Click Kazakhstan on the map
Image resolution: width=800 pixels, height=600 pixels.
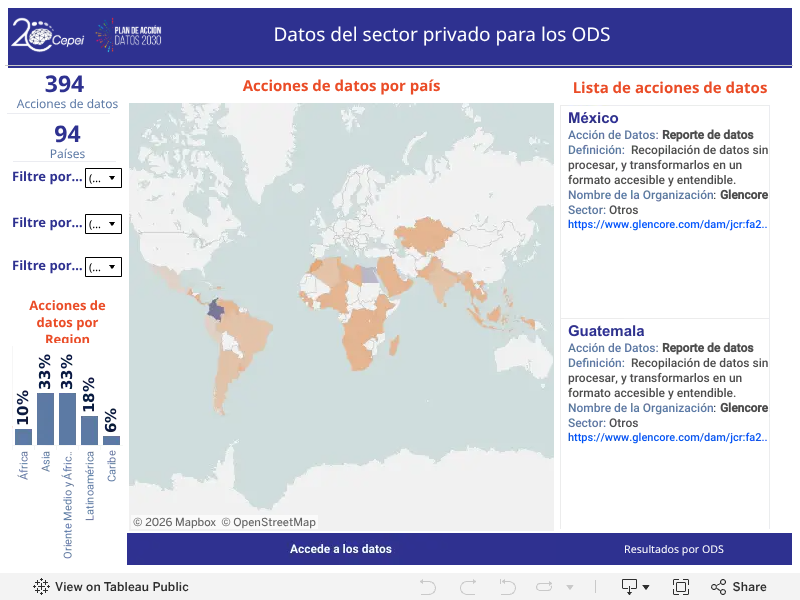[x=423, y=233]
